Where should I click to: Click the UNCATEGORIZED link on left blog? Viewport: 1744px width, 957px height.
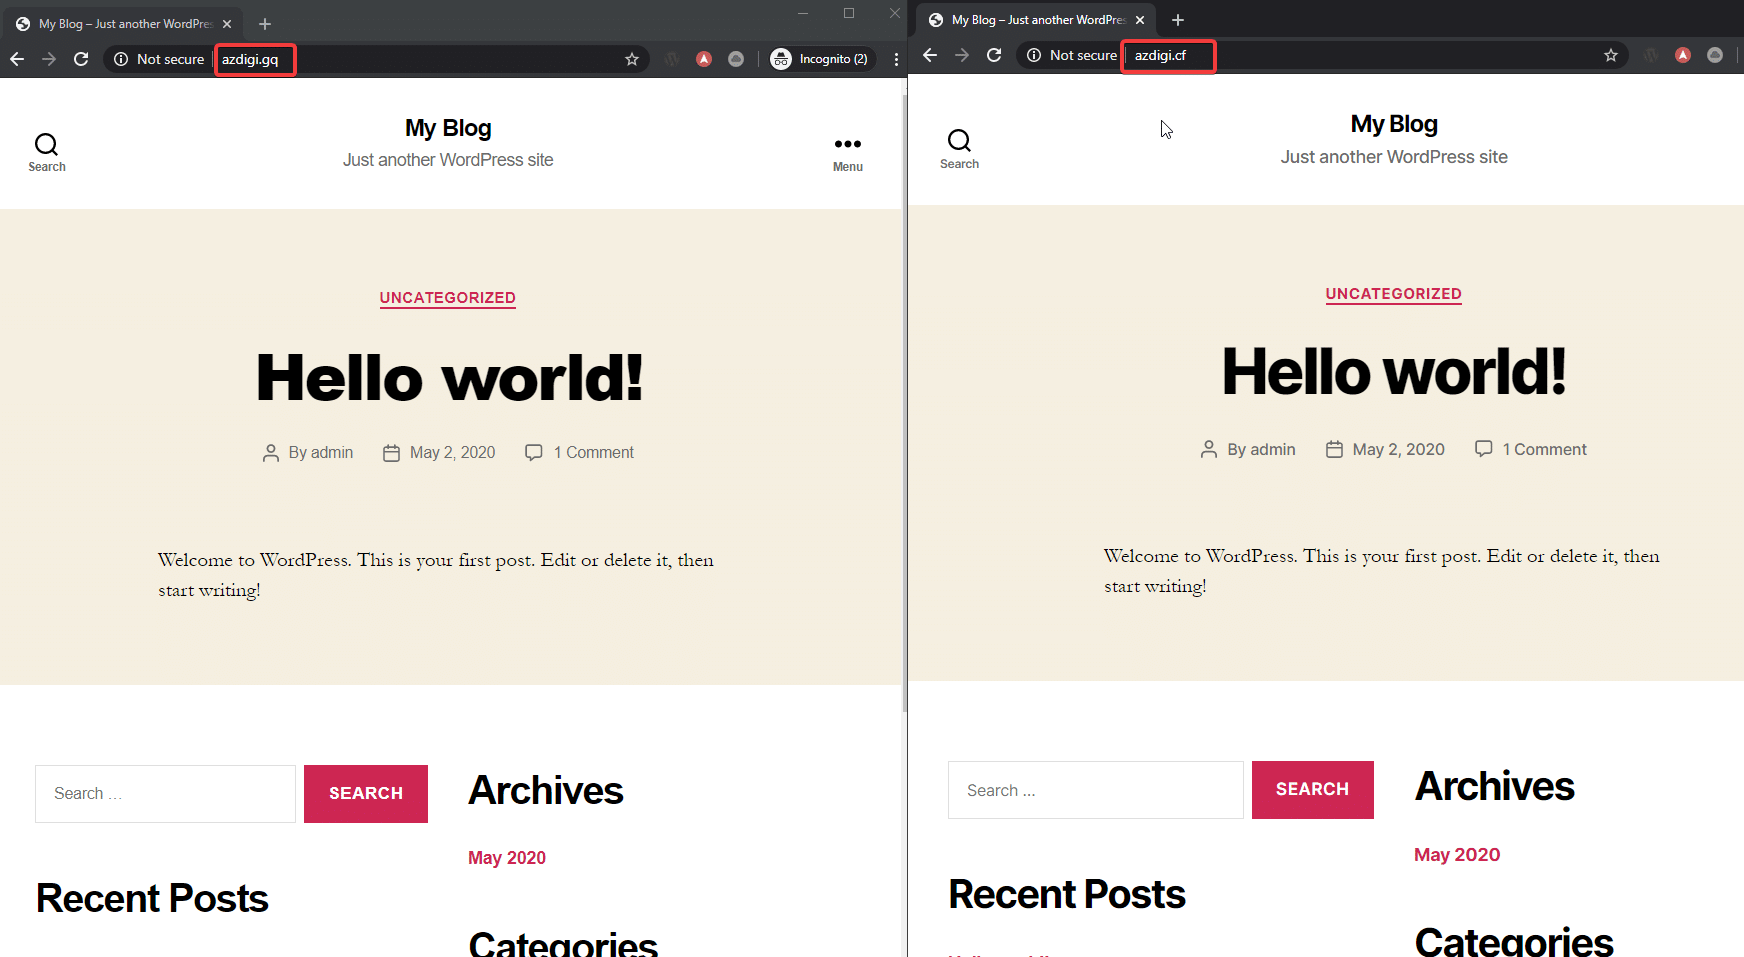[x=447, y=298]
